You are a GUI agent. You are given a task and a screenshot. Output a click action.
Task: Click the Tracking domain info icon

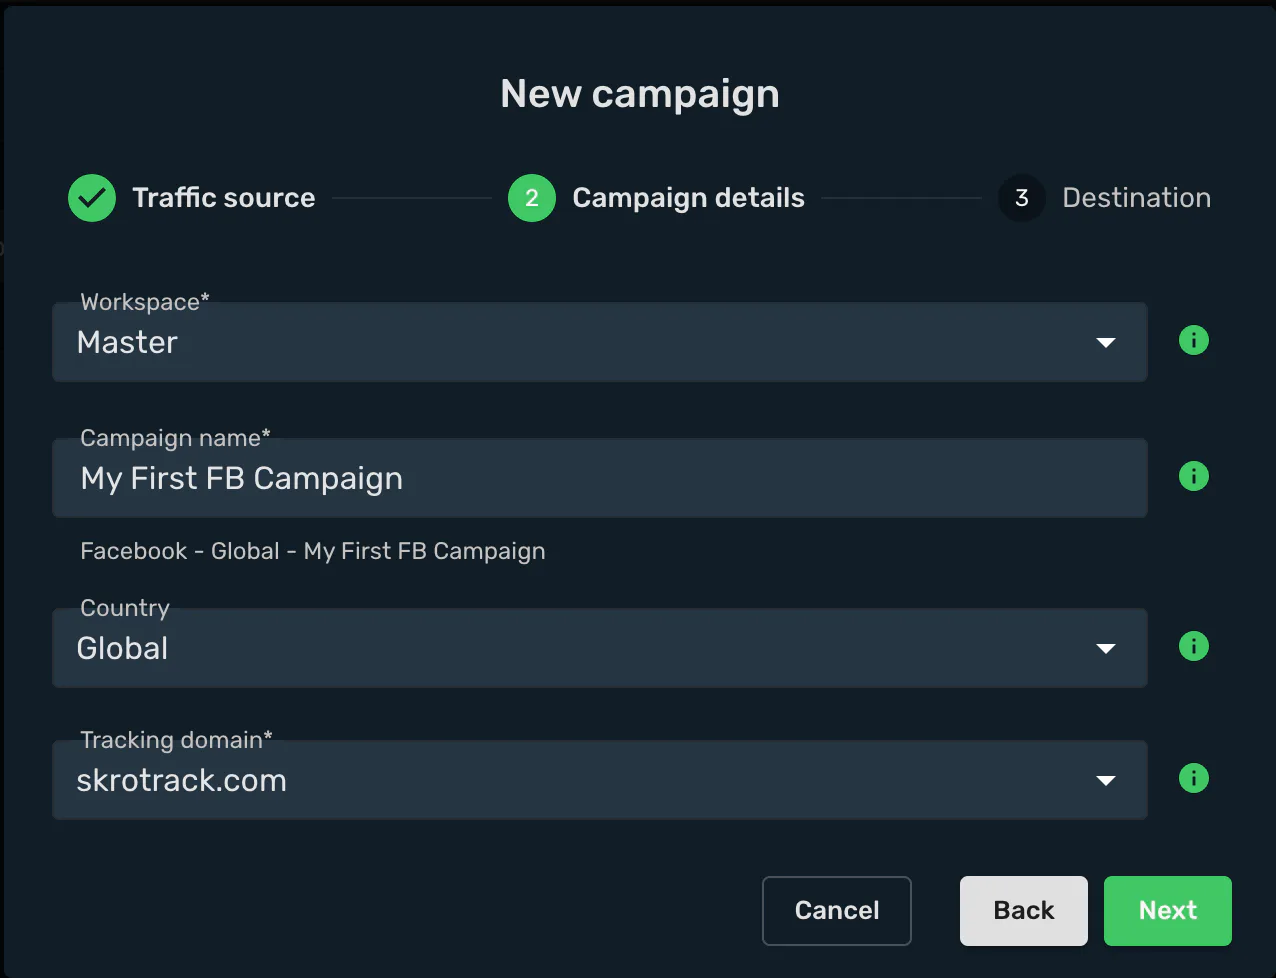pos(1194,779)
